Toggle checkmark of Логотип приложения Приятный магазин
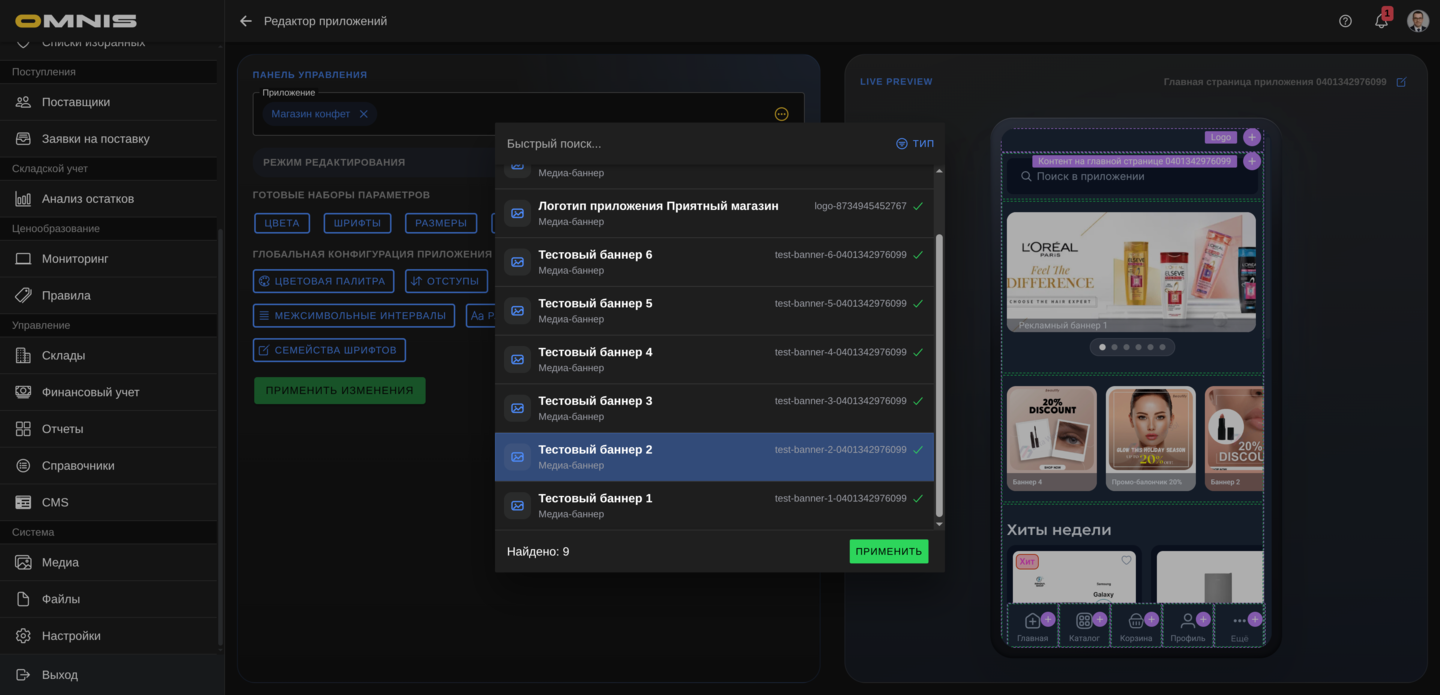 (x=918, y=207)
